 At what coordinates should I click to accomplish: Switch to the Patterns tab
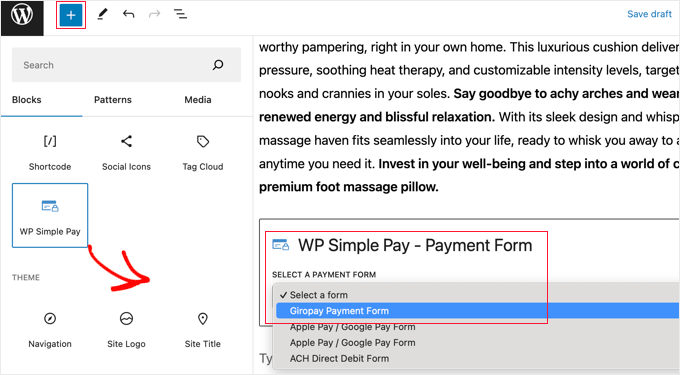(113, 100)
